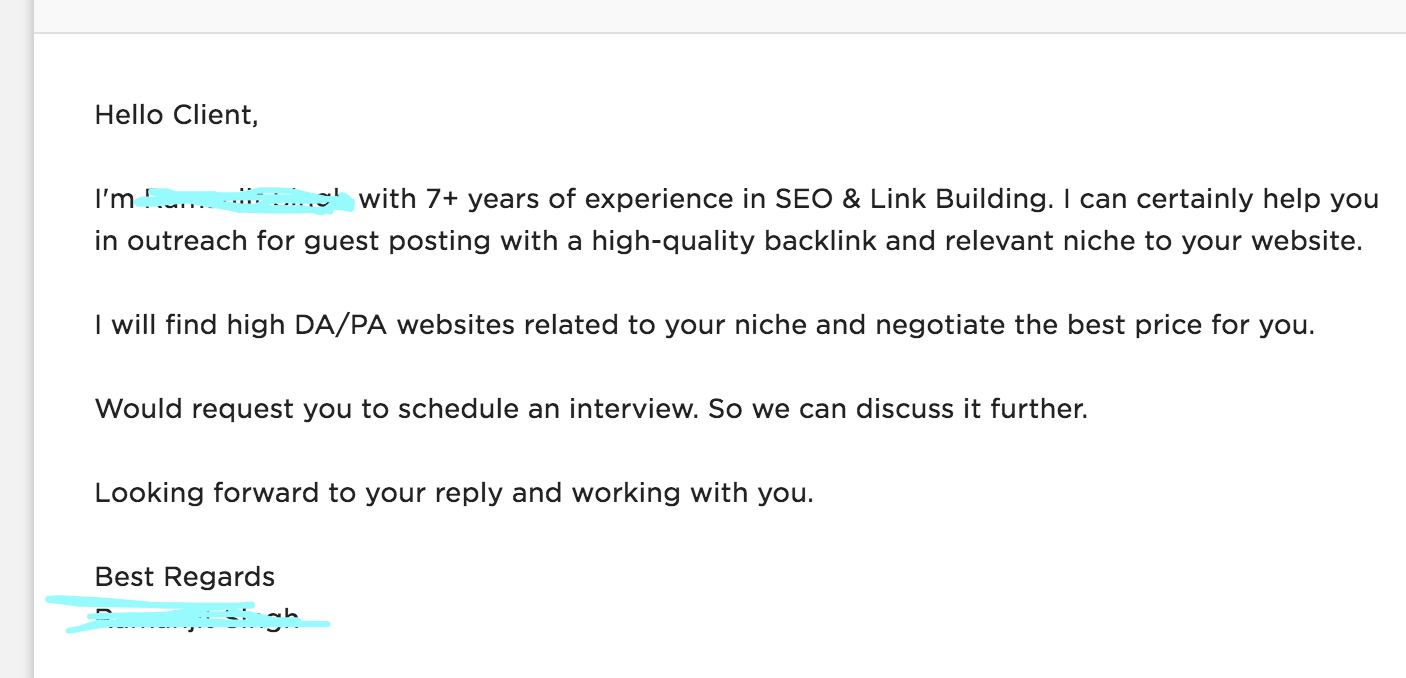Image resolution: width=1406 pixels, height=678 pixels.
Task: Click the 'Best Regards' closing line
Action: [x=184, y=577]
